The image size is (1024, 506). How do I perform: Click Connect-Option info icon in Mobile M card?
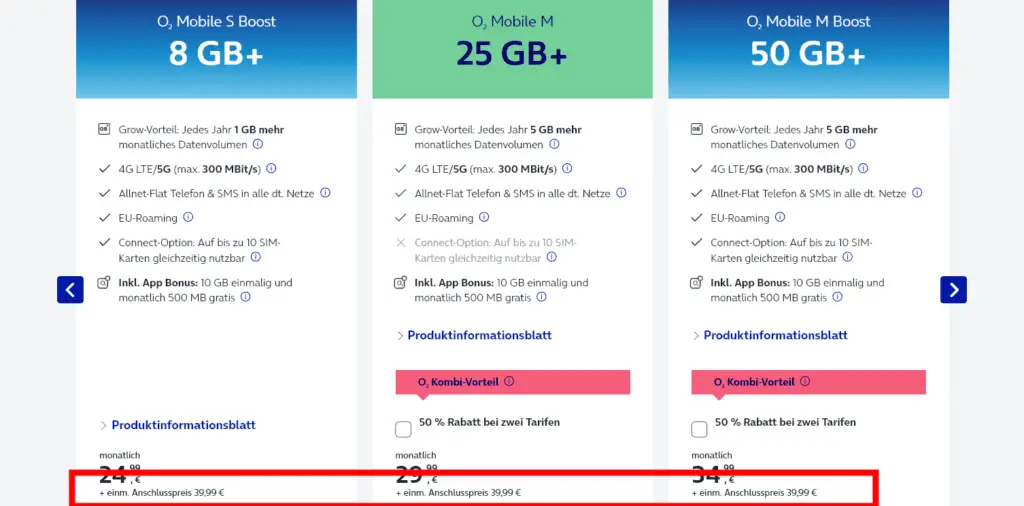coord(537,257)
